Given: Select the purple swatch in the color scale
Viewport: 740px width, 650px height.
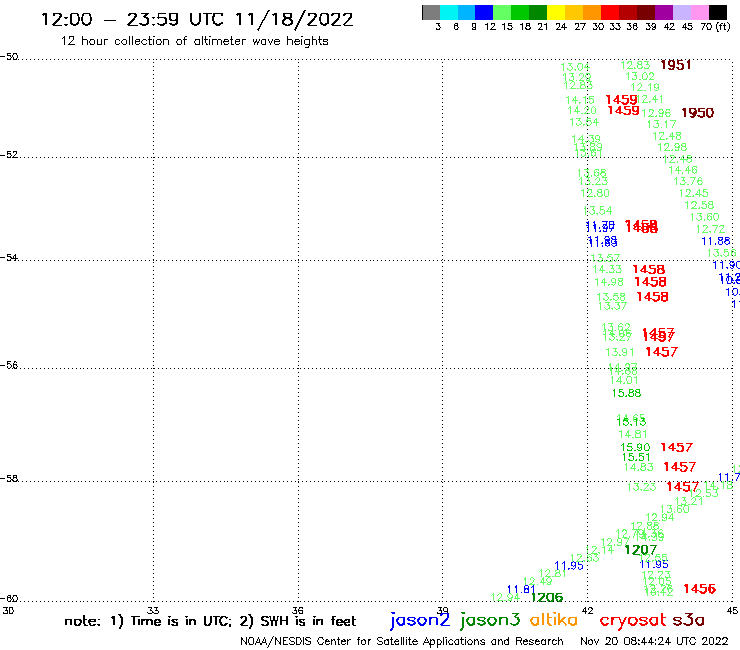Looking at the screenshot, I should point(664,12).
